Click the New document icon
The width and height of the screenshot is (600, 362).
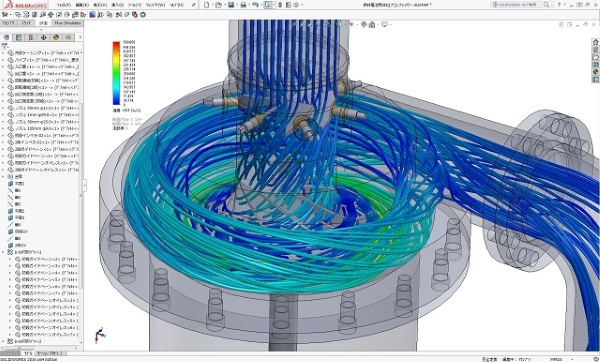point(207,5)
